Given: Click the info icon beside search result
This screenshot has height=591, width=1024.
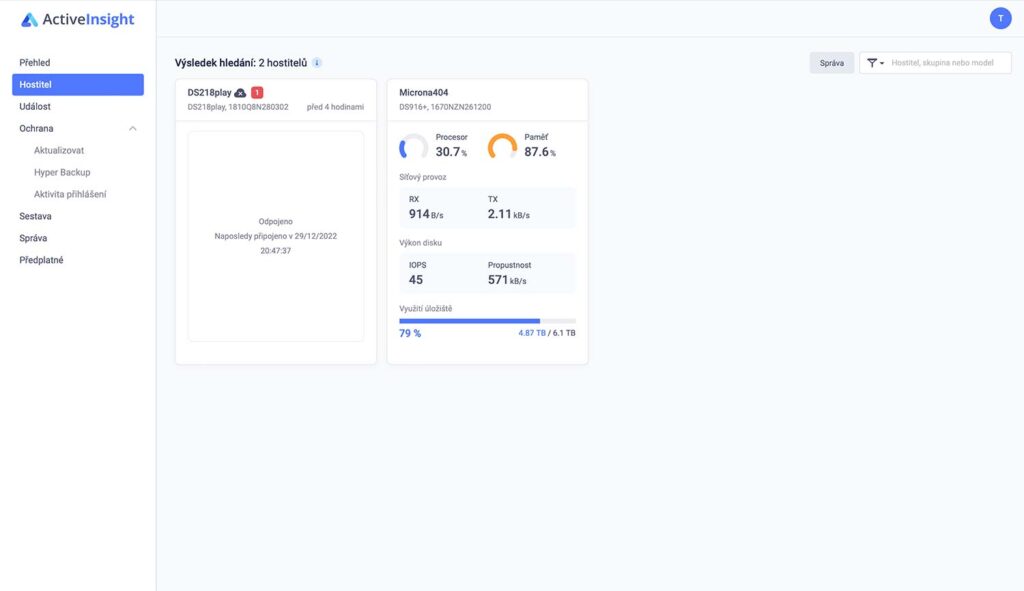Looking at the screenshot, I should [x=317, y=63].
